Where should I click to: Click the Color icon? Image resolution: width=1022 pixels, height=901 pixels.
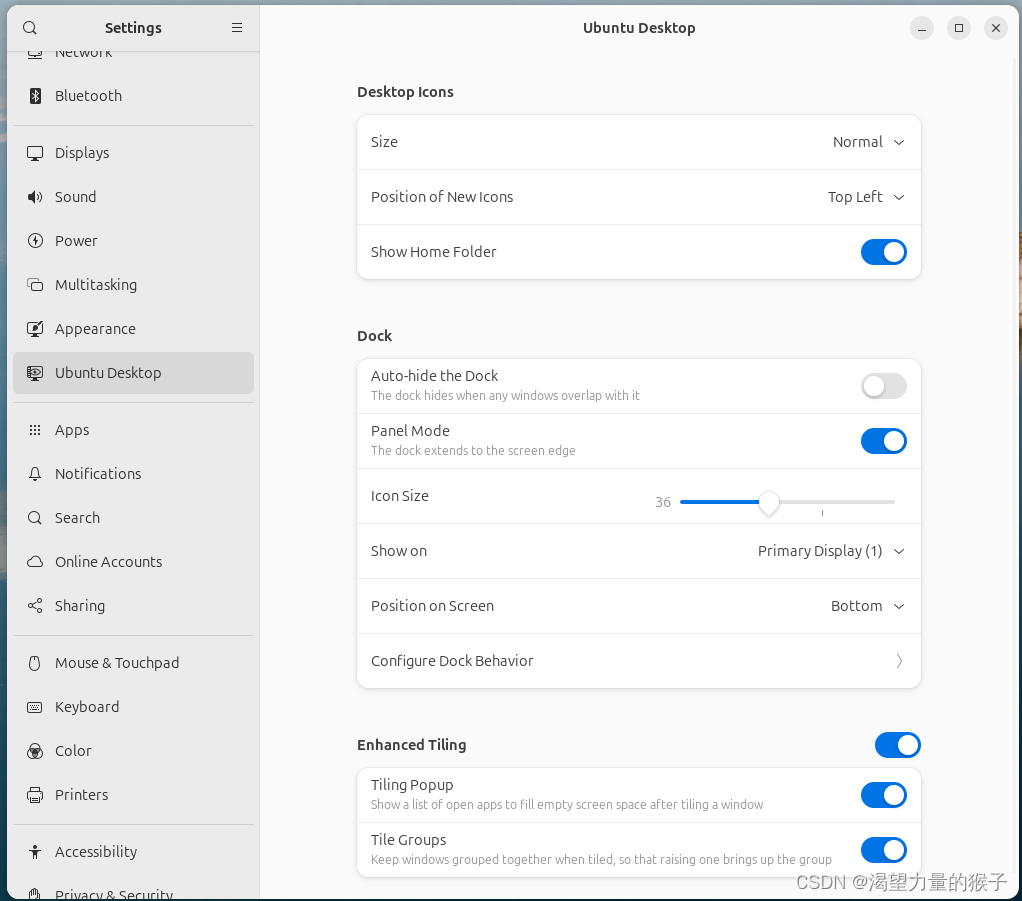[35, 751]
